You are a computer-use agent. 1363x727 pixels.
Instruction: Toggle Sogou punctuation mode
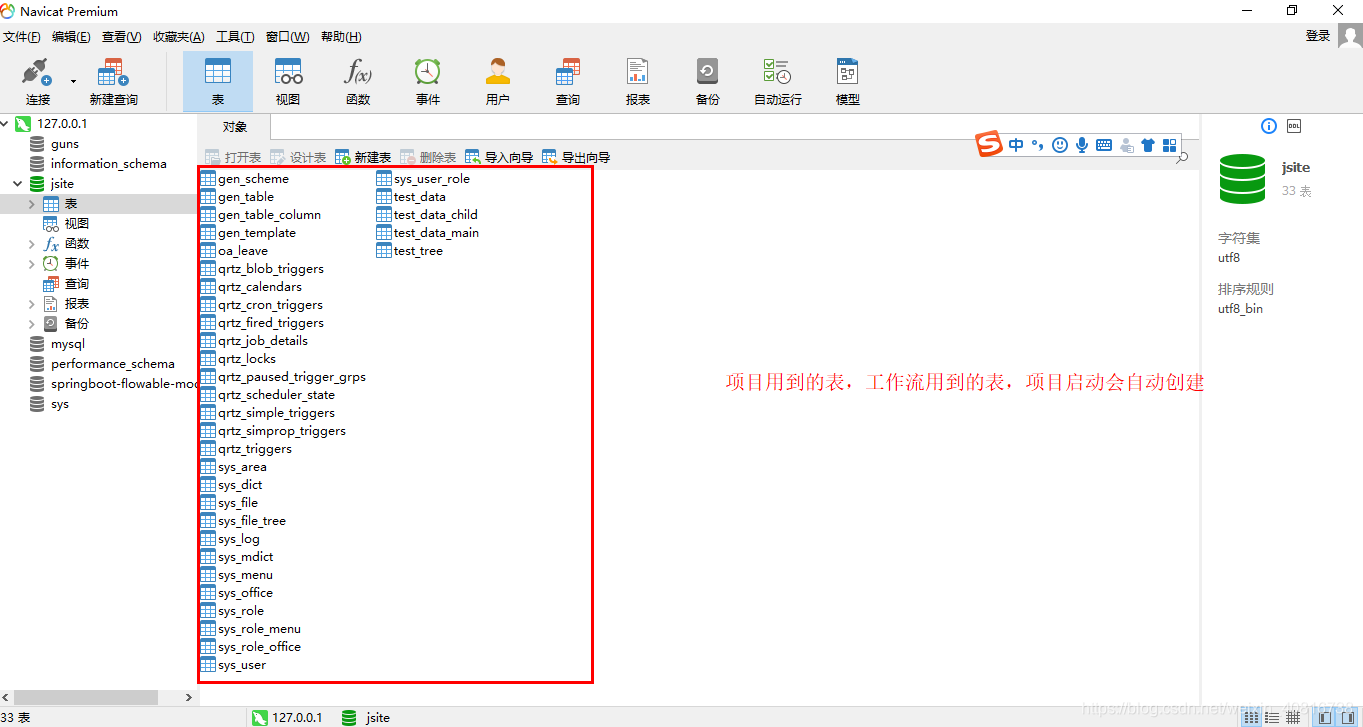(1038, 145)
